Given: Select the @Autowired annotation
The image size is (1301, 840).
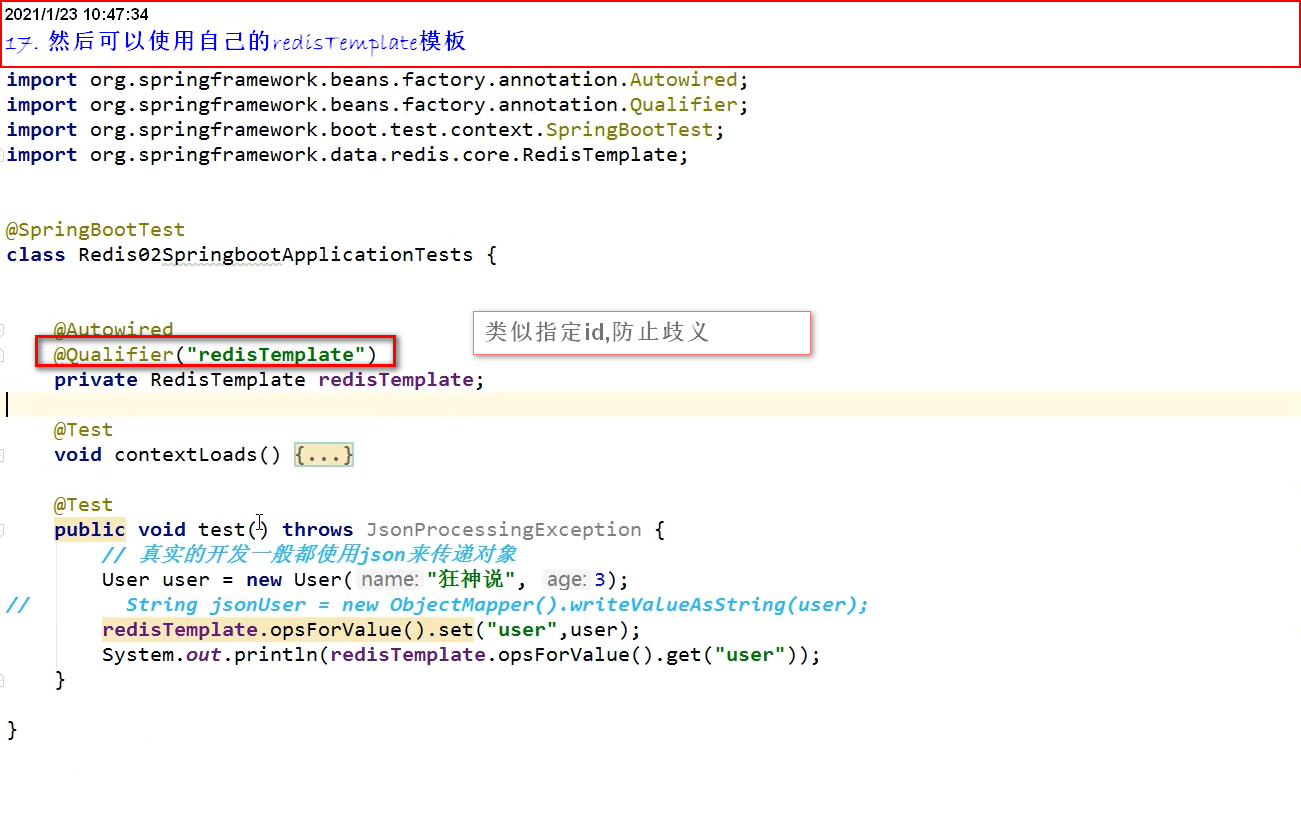Looking at the screenshot, I should click(113, 330).
